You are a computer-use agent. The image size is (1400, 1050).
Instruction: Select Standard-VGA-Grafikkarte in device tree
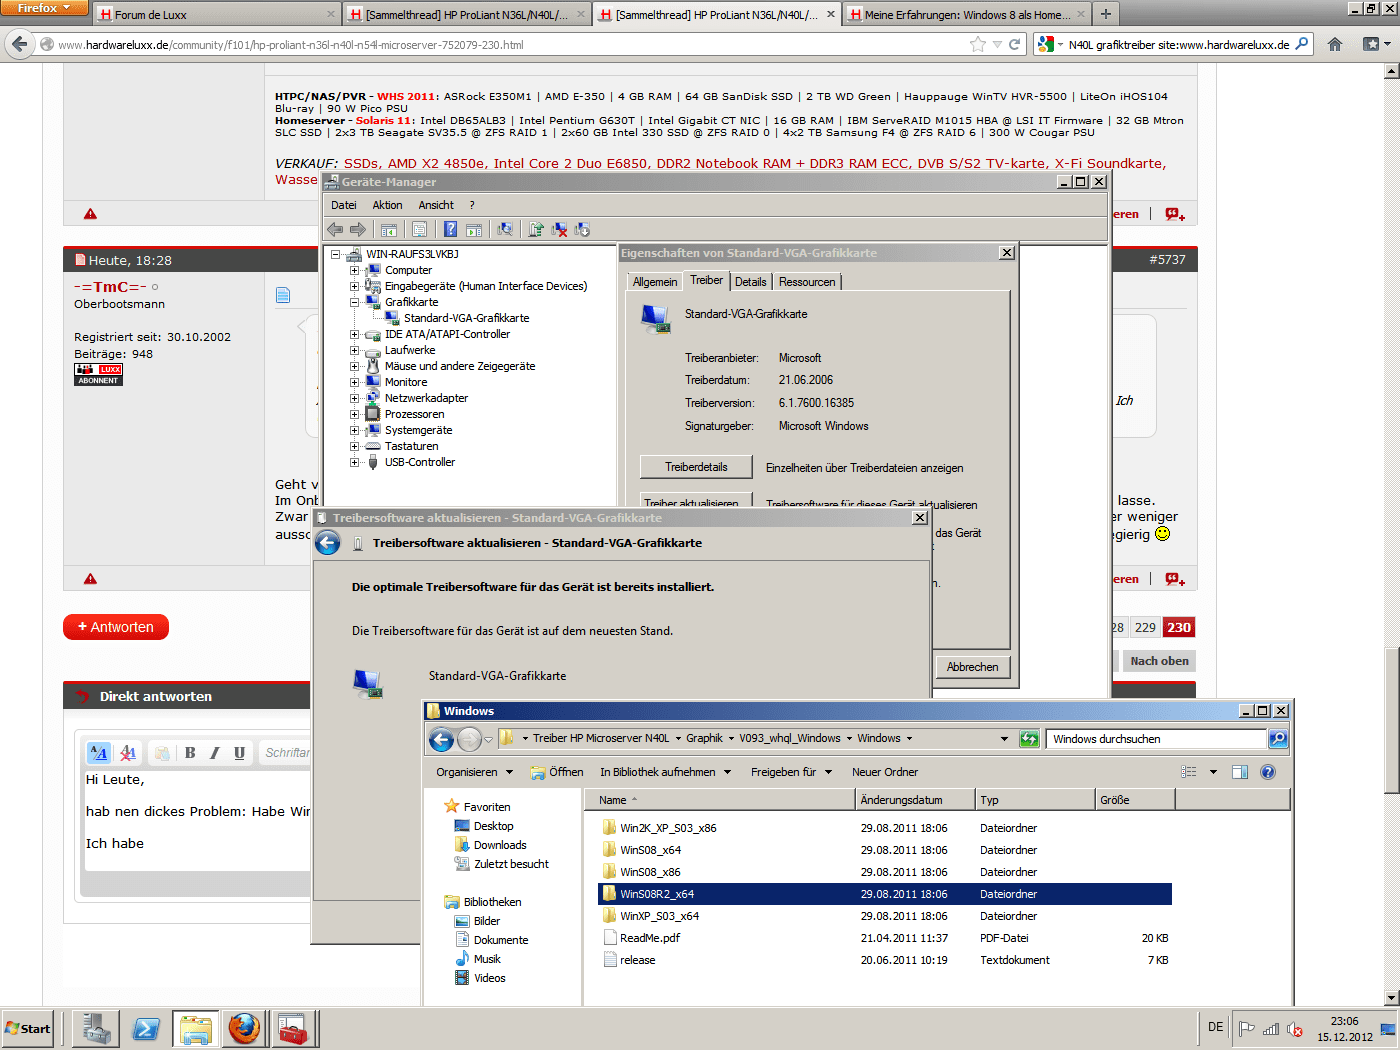point(466,318)
